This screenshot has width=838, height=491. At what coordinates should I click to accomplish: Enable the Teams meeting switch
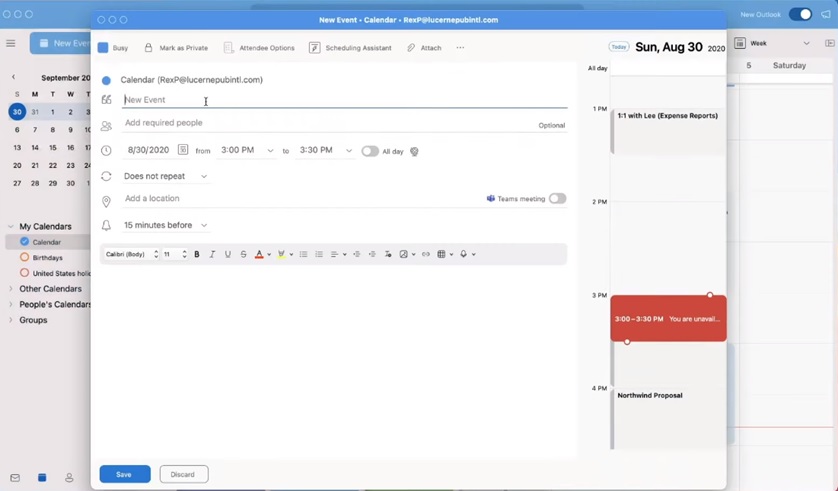557,199
